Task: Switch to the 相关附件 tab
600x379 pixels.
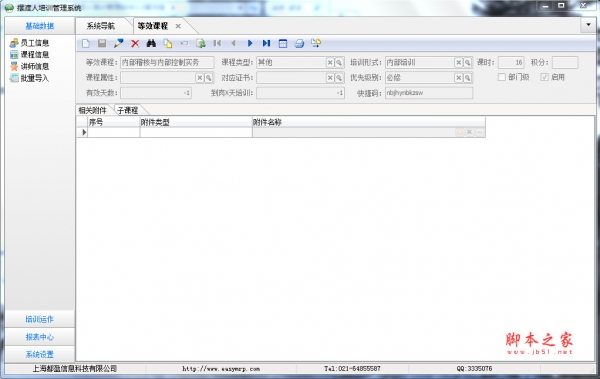Action: [x=93, y=110]
